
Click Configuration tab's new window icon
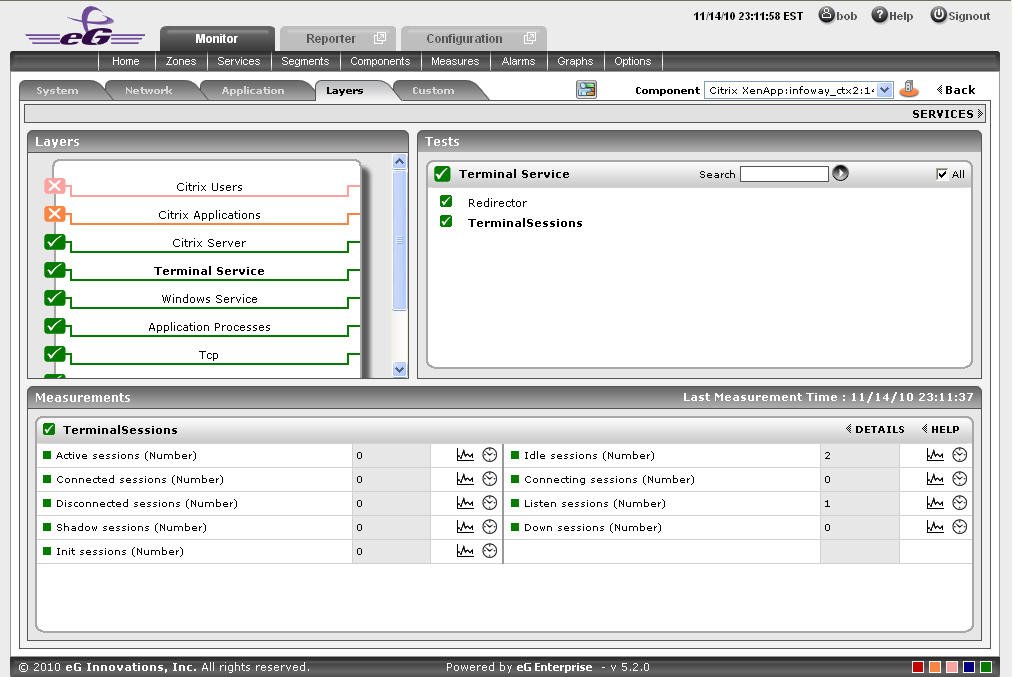[x=530, y=38]
